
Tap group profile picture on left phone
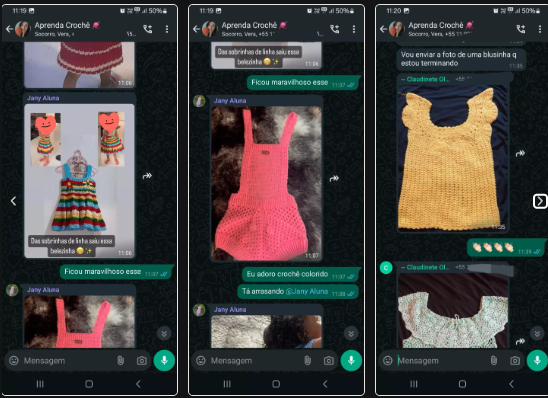click(23, 29)
